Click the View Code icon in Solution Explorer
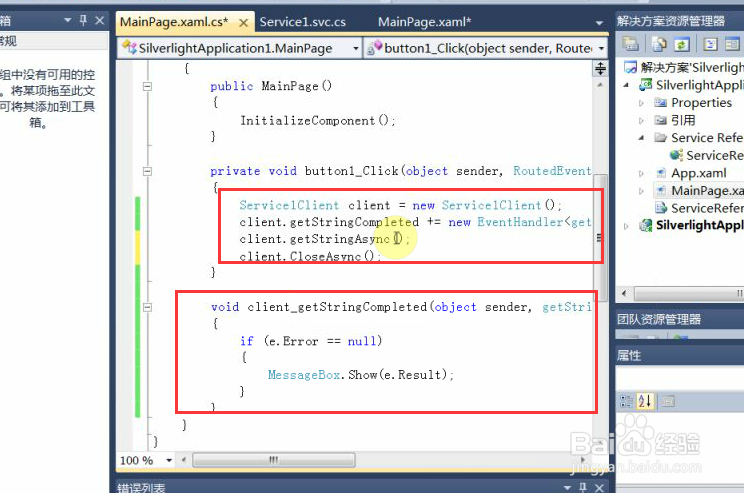 point(710,44)
